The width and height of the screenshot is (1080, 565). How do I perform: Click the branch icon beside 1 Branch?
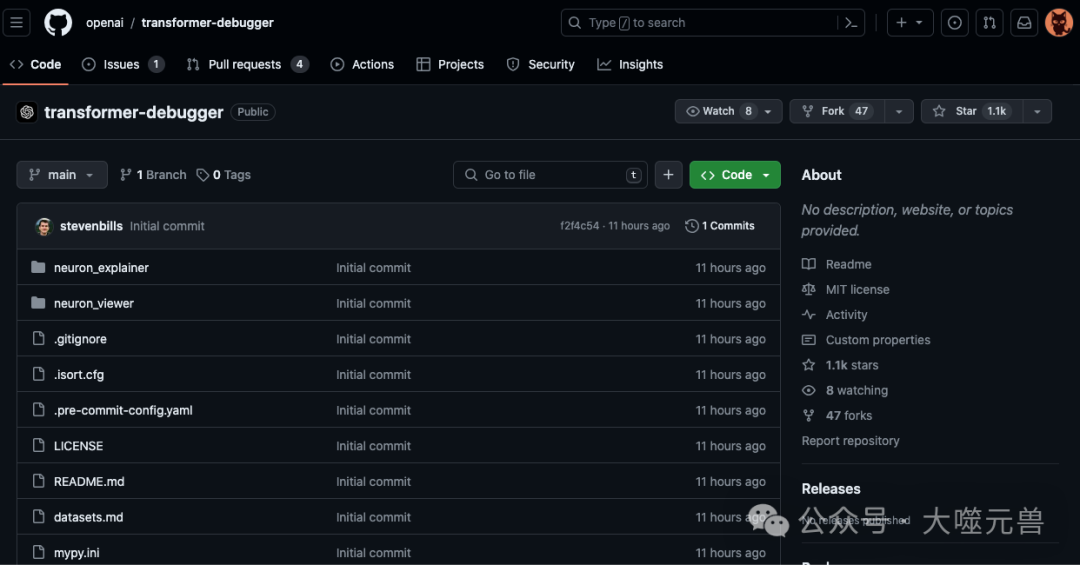click(x=125, y=175)
